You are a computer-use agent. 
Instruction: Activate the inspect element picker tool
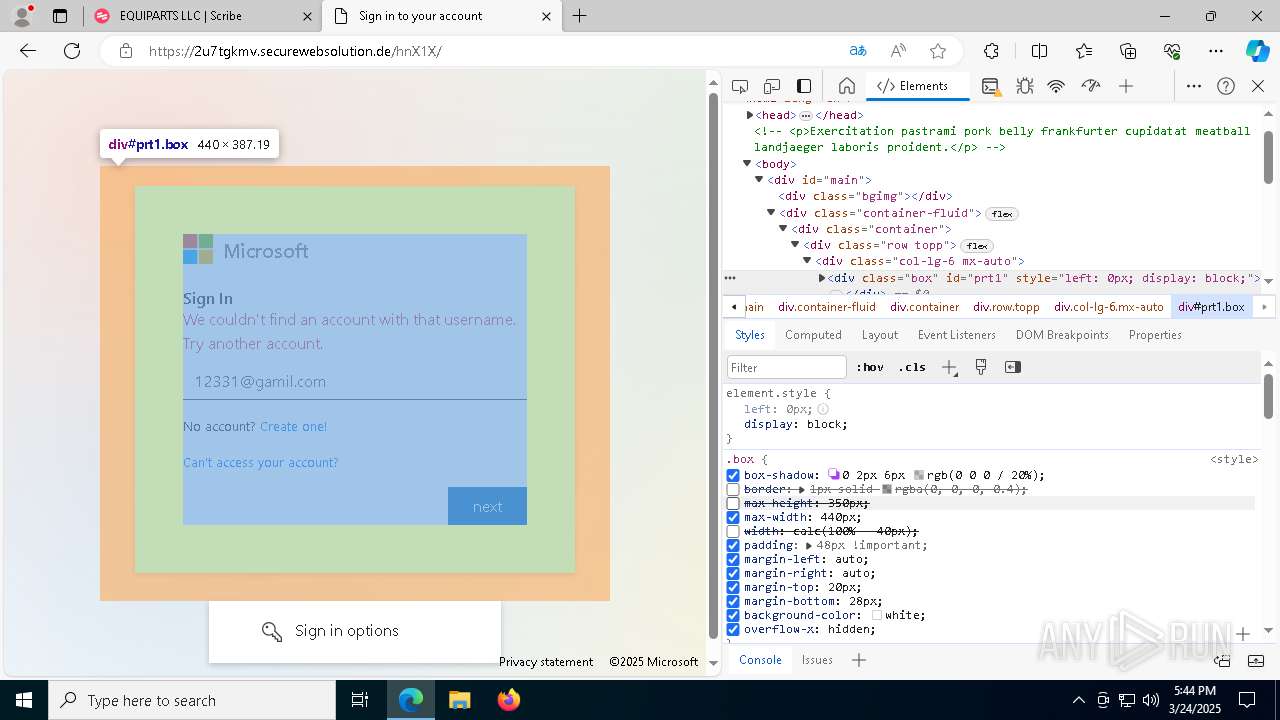tap(740, 86)
